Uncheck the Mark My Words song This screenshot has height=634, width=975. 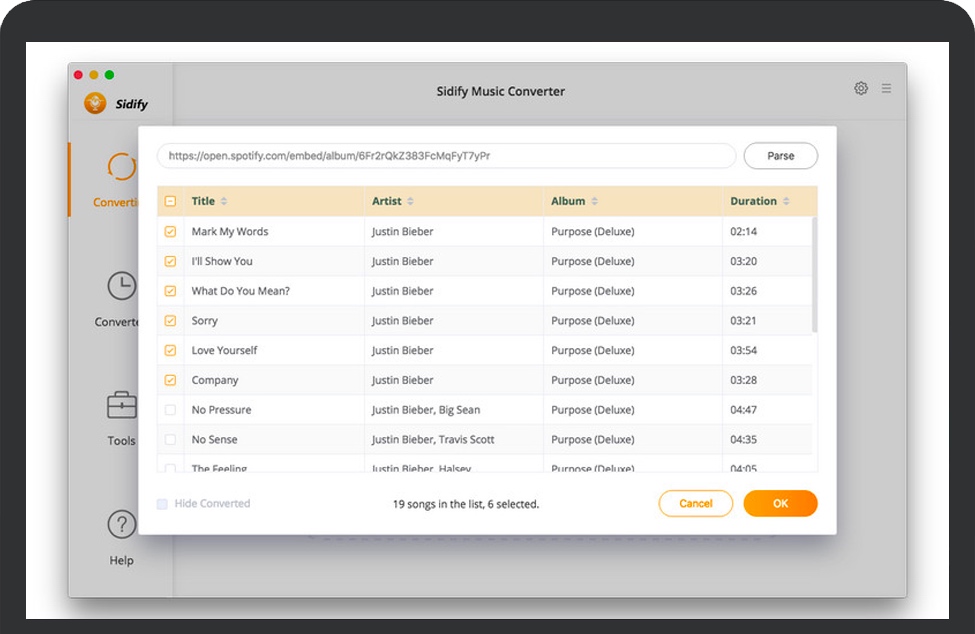pos(170,231)
